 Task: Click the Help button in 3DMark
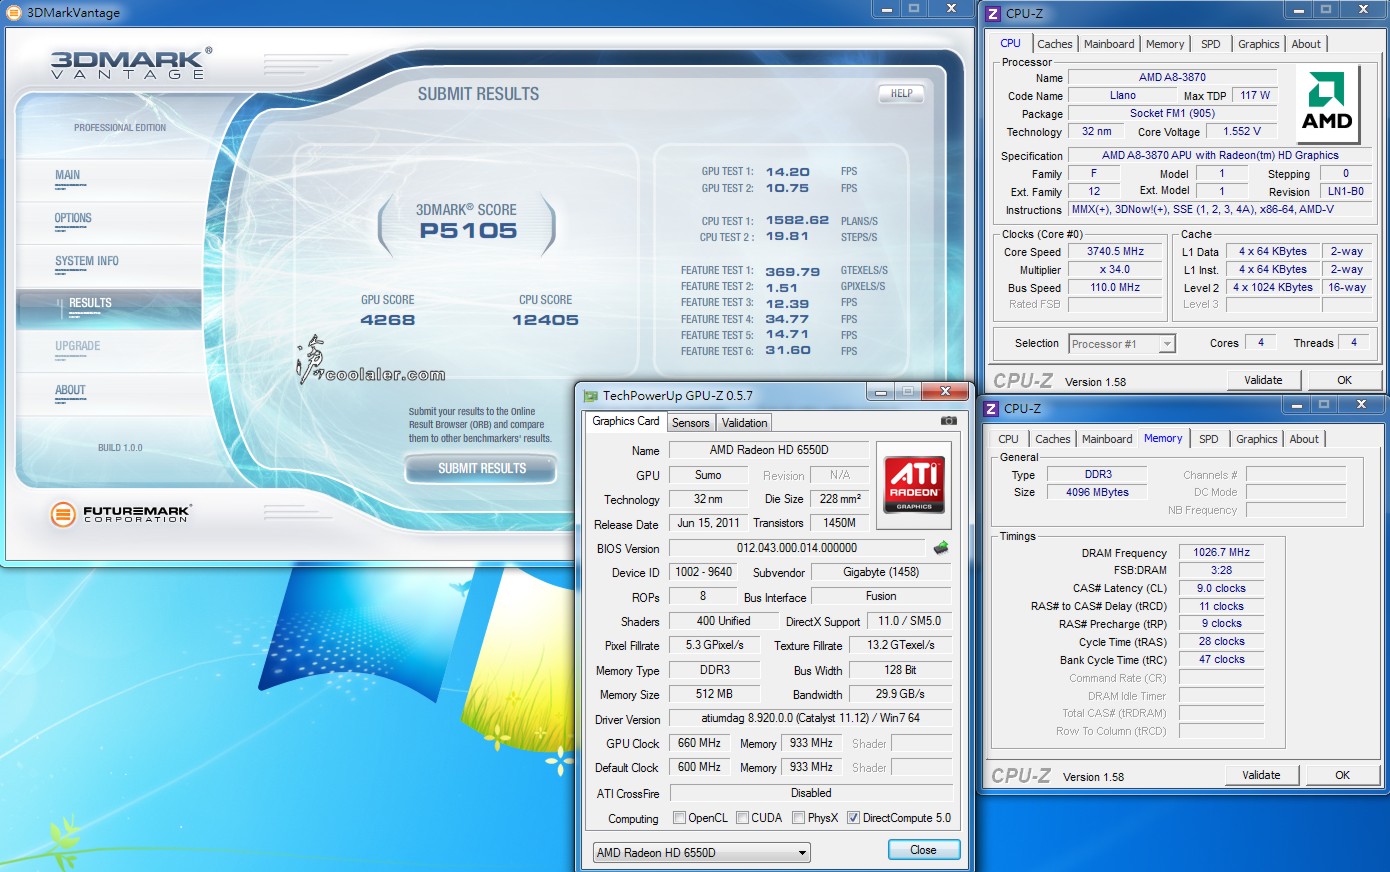901,94
